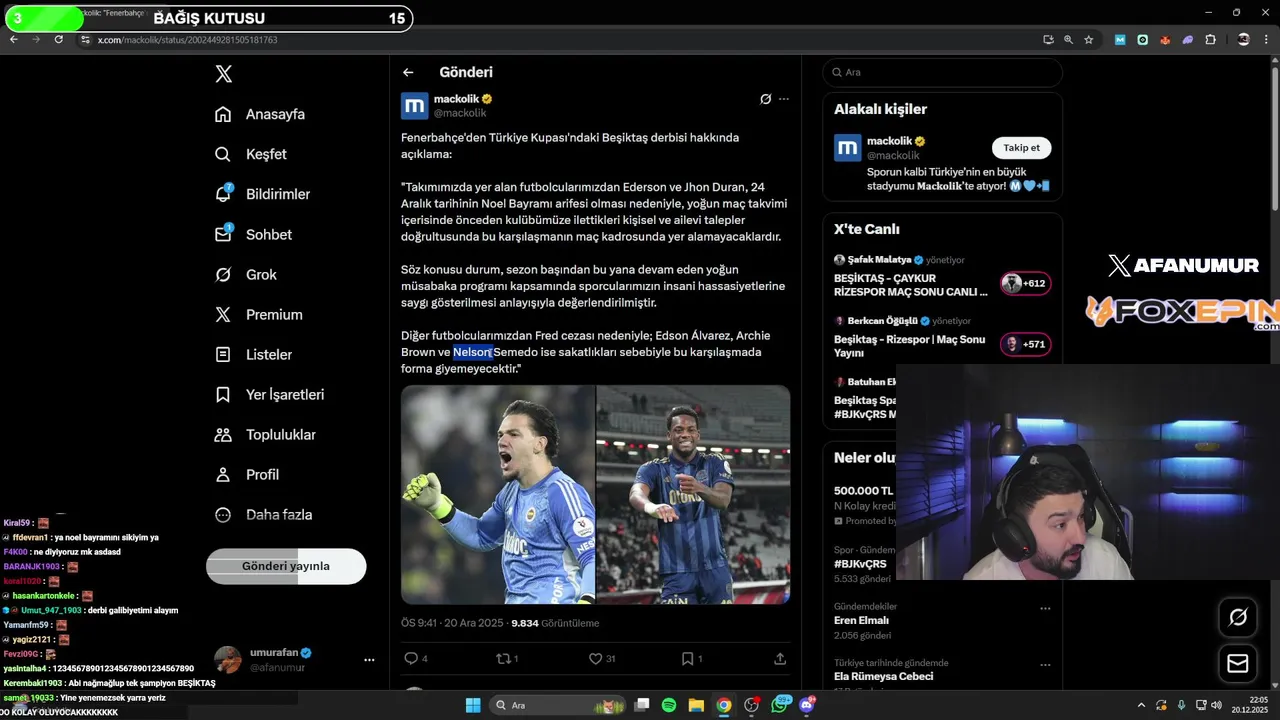Open WhatsApp from the taskbar
Screen dimensions: 1280x720
click(x=780, y=705)
